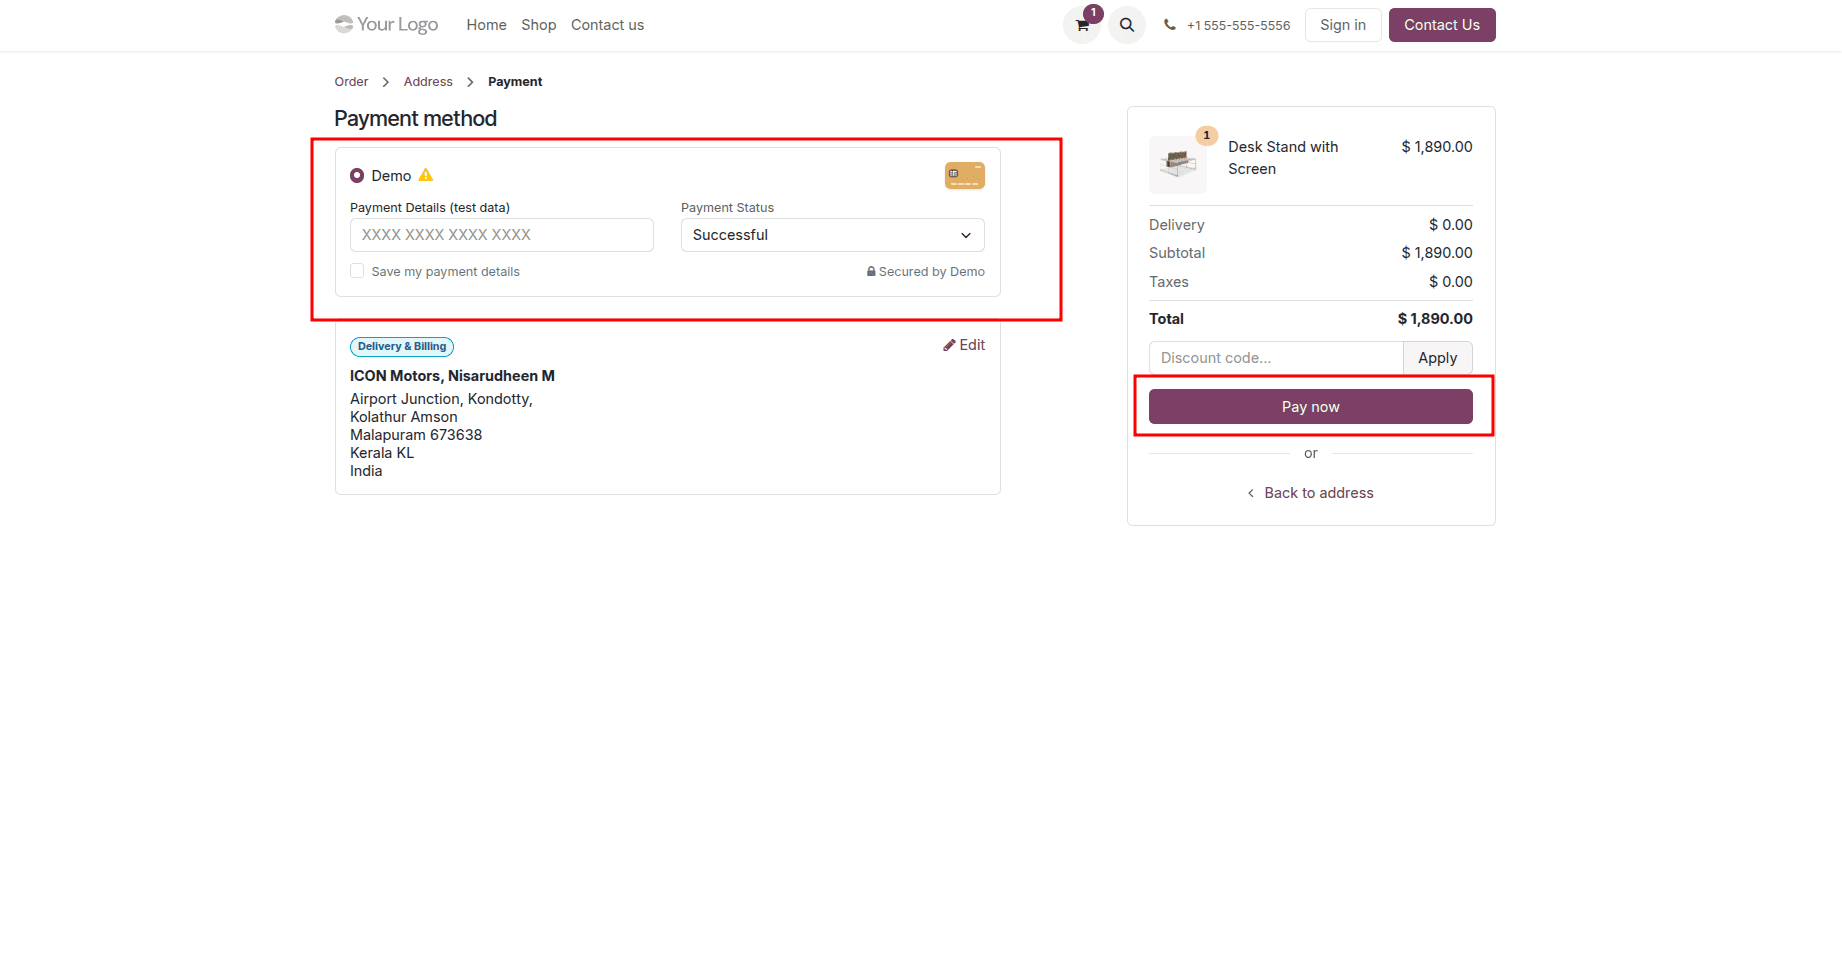Click Back to address link
This screenshot has height=960, width=1842.
(1311, 493)
